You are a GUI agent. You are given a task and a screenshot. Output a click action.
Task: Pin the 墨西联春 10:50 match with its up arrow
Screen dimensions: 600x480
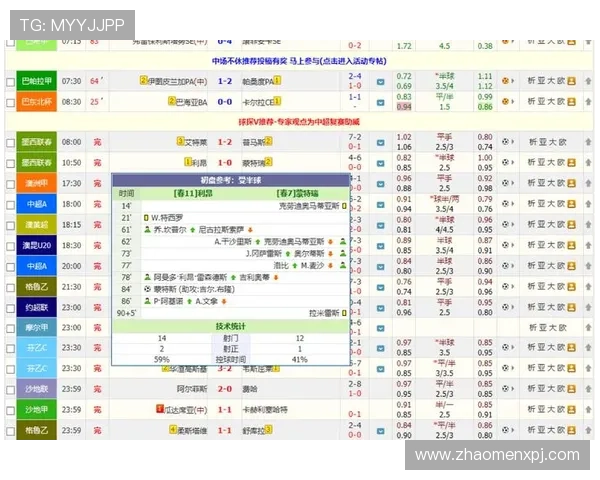pos(588,163)
